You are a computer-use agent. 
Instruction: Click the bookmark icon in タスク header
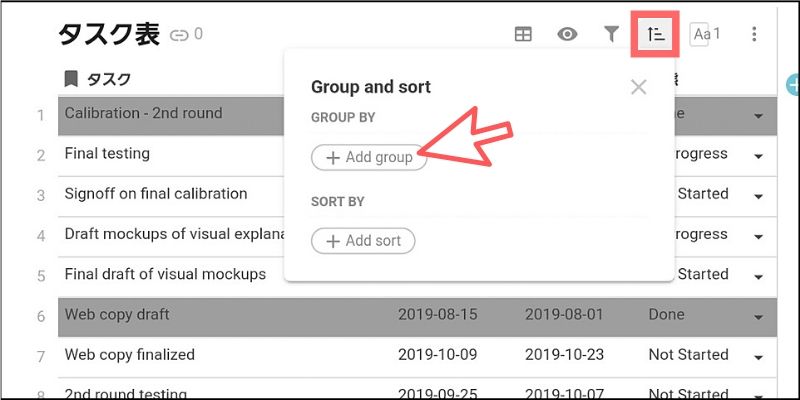[71, 79]
